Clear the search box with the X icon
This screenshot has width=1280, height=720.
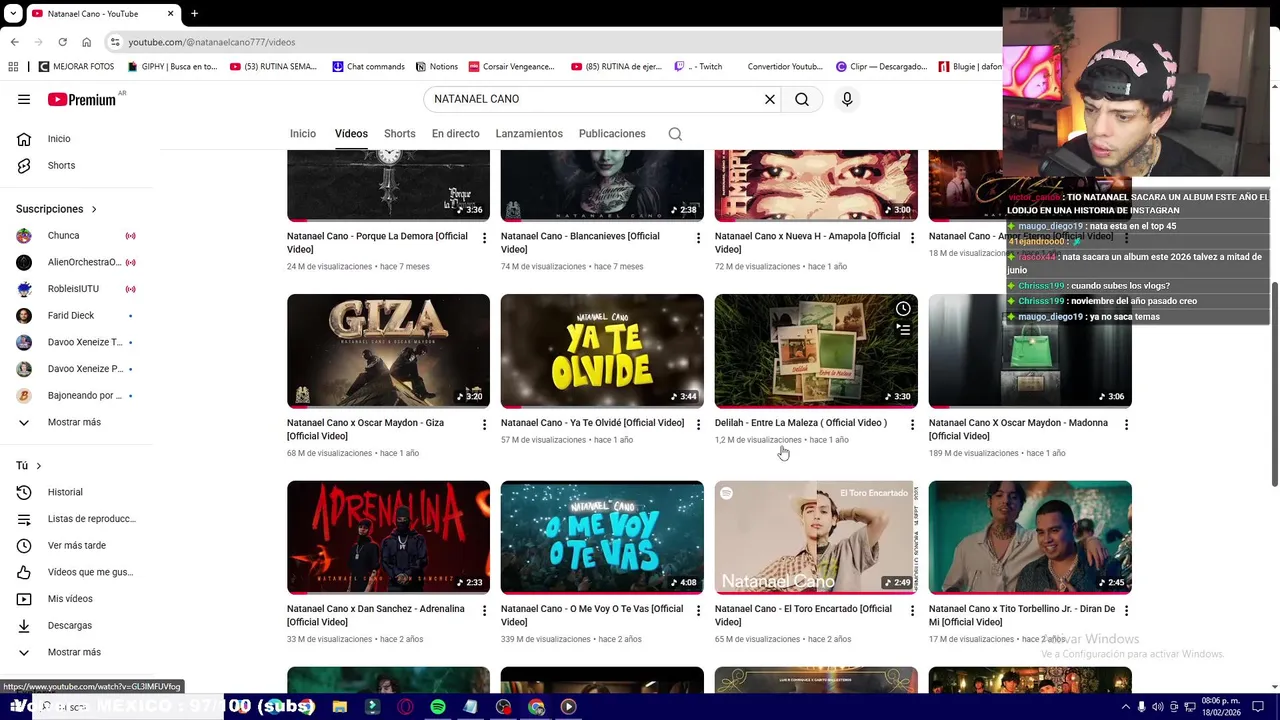click(x=770, y=99)
